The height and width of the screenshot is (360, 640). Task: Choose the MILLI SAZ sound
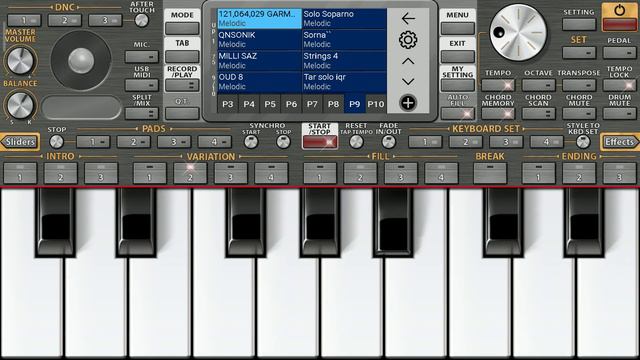tap(259, 61)
